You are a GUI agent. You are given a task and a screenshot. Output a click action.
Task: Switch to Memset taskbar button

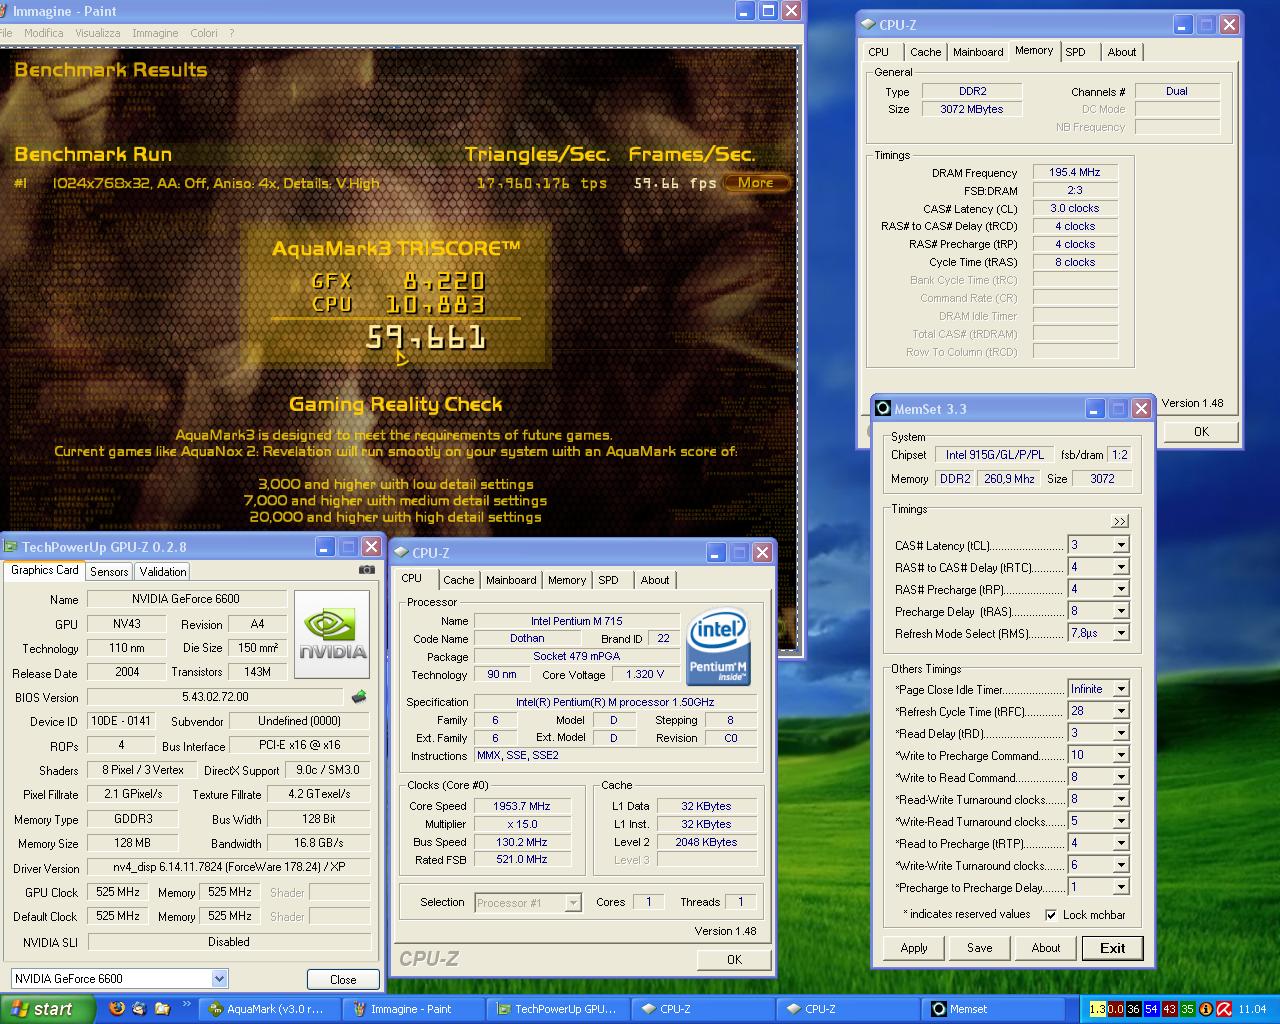tap(991, 1009)
